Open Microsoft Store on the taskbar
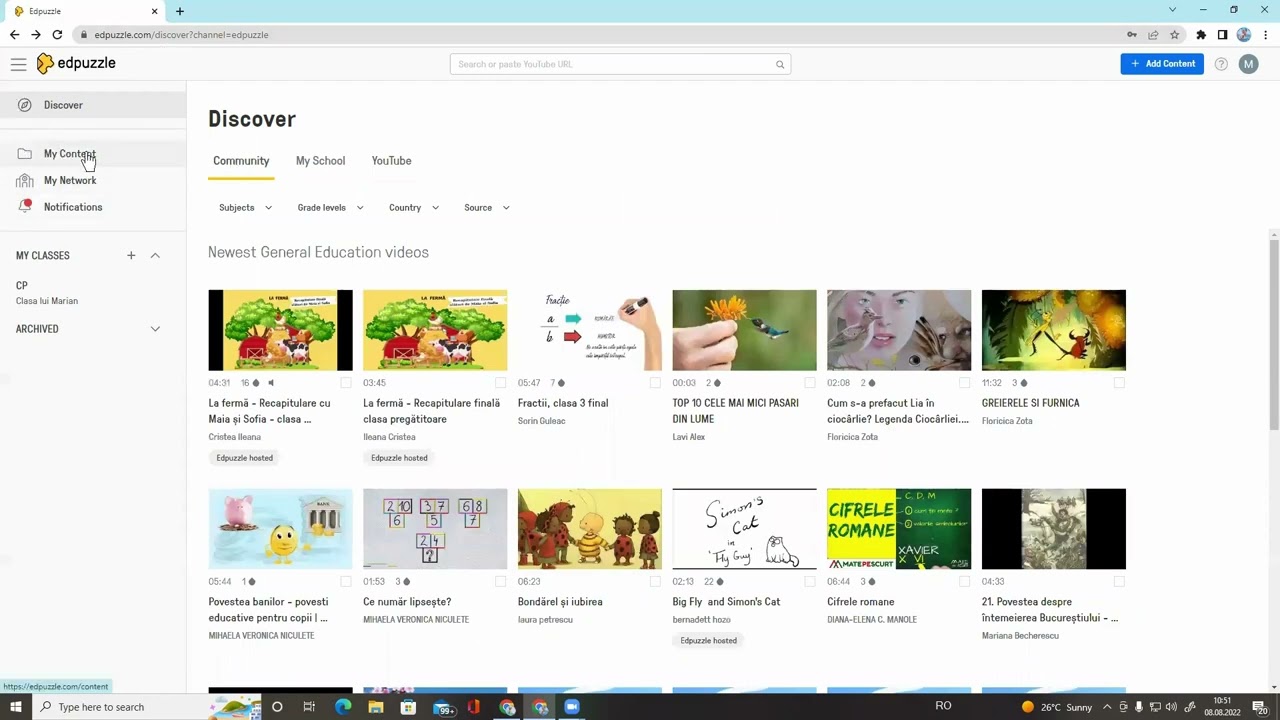Image resolution: width=1280 pixels, height=720 pixels. tap(408, 707)
